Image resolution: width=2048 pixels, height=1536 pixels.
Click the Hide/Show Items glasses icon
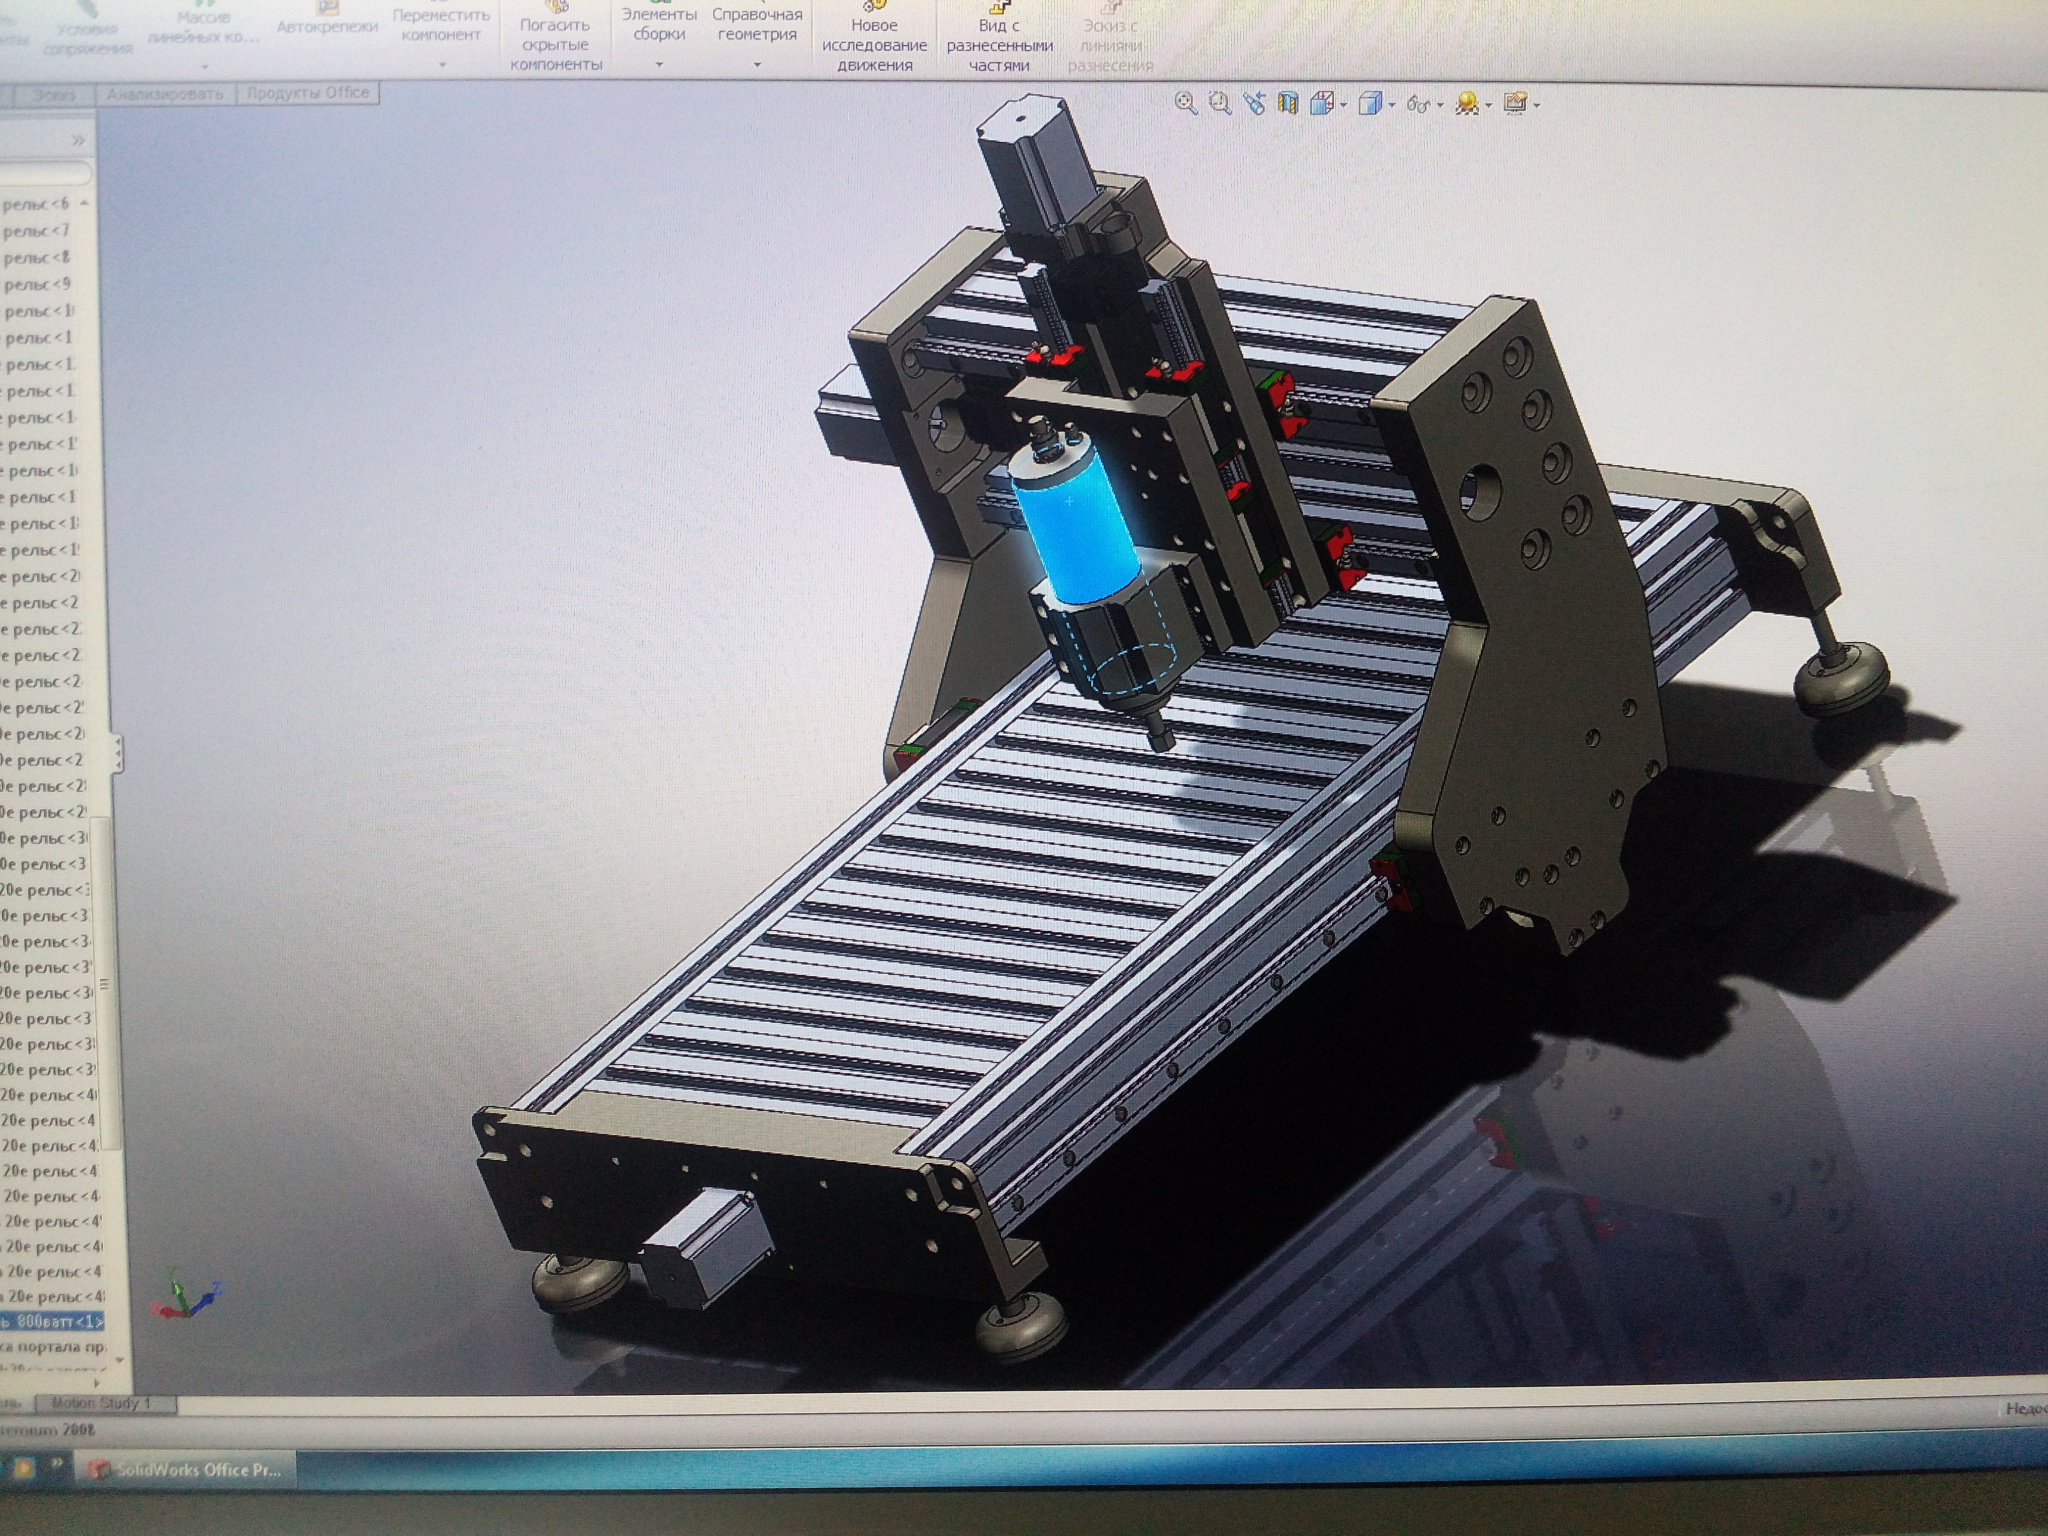[x=1418, y=104]
